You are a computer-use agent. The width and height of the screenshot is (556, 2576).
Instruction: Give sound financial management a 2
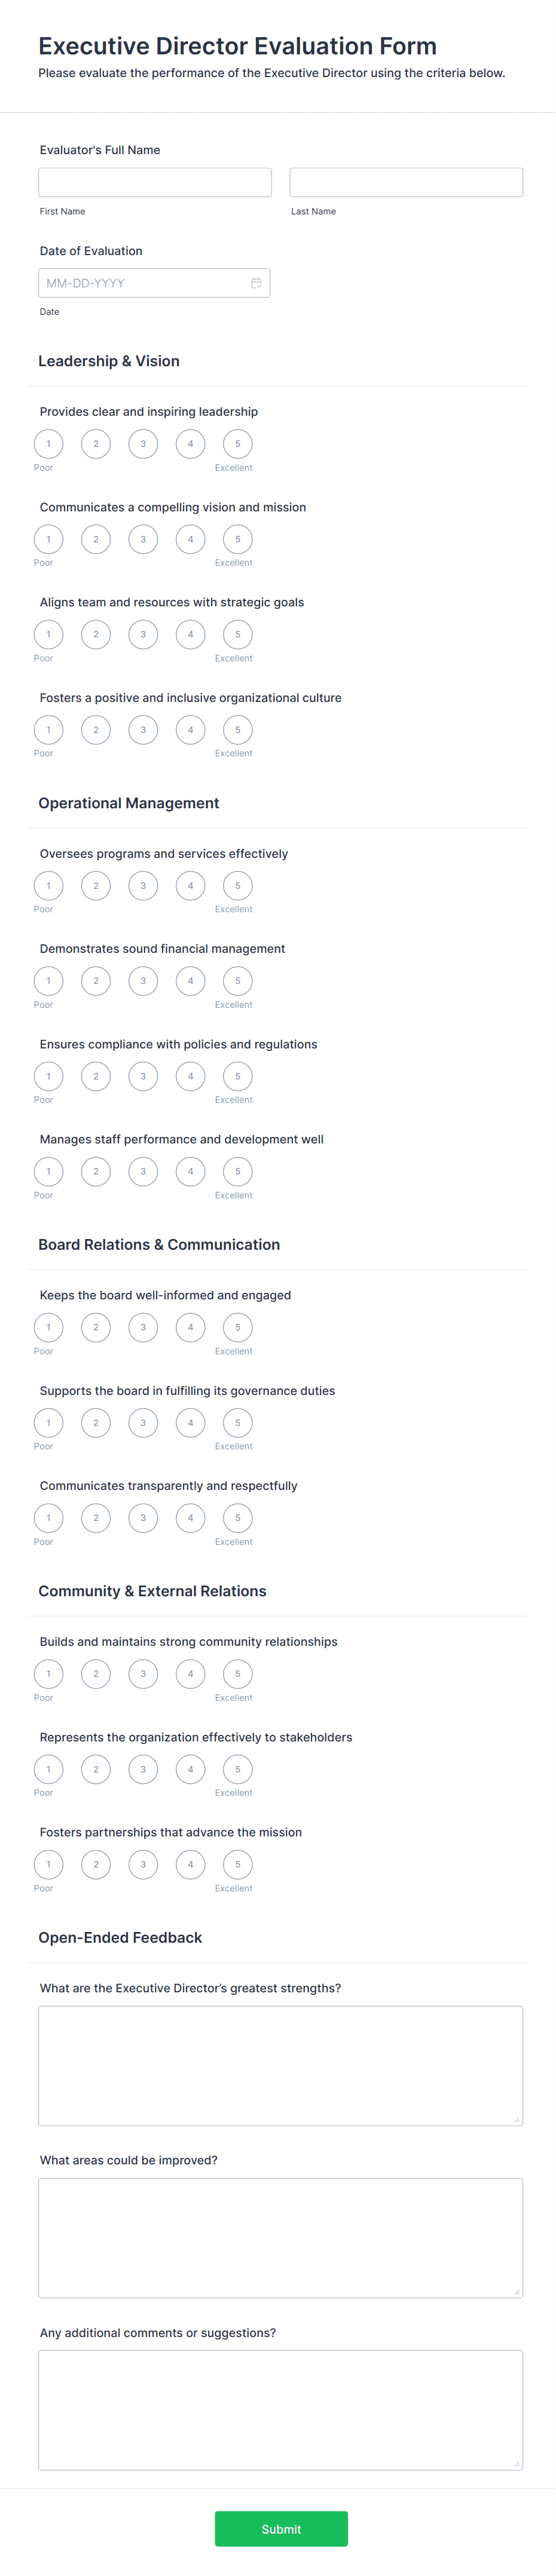pos(95,981)
